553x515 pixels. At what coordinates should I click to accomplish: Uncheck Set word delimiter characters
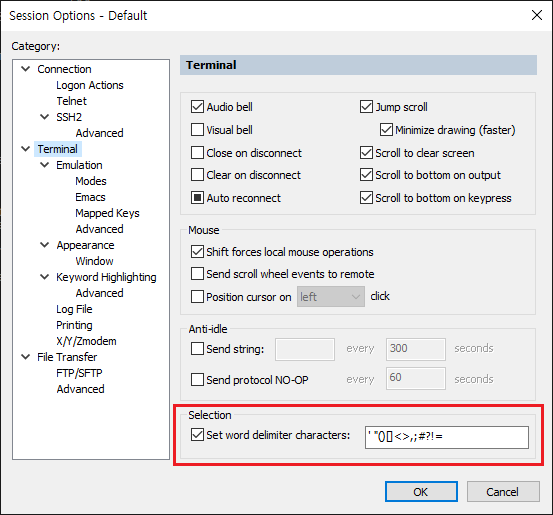pos(197,435)
